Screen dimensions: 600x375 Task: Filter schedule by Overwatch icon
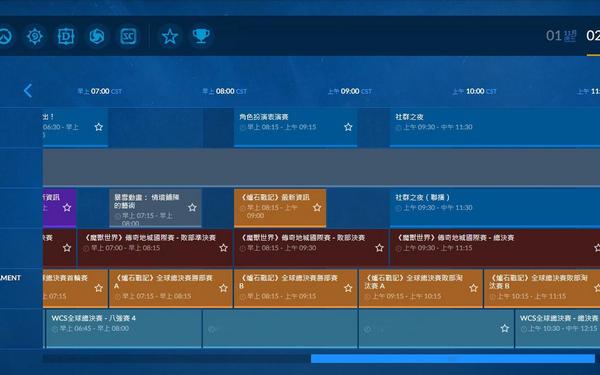(5, 36)
